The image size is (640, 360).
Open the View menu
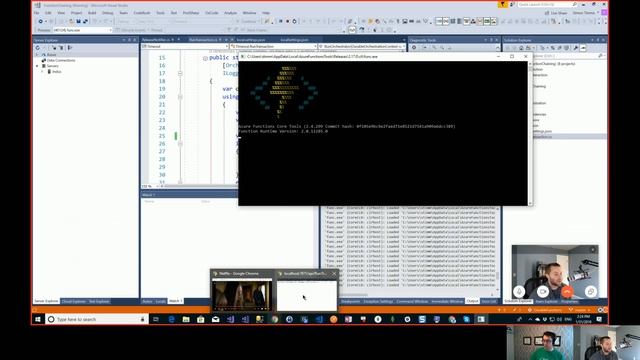click(61, 13)
